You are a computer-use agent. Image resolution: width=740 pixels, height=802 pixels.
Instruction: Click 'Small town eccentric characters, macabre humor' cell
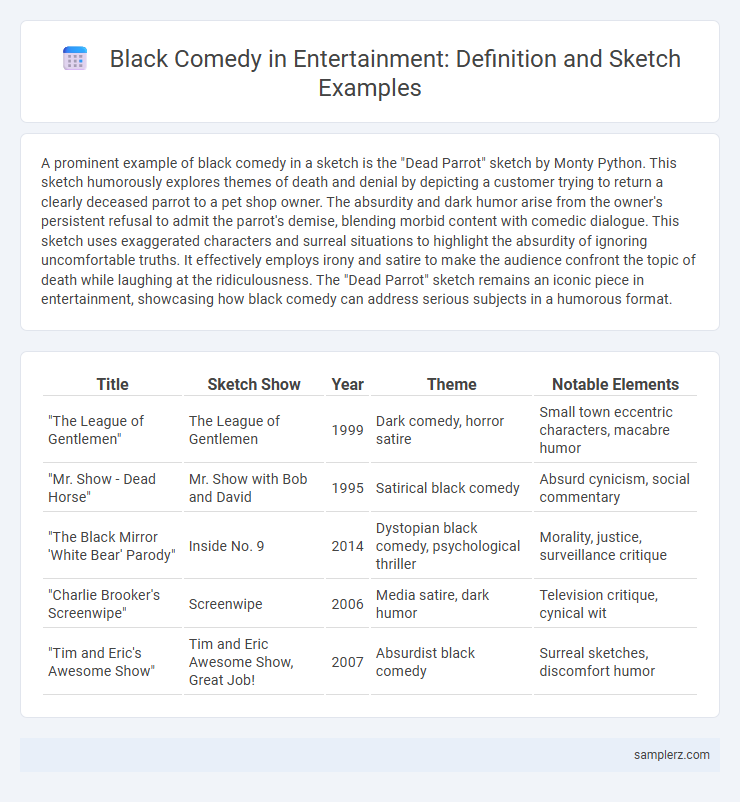pos(615,430)
